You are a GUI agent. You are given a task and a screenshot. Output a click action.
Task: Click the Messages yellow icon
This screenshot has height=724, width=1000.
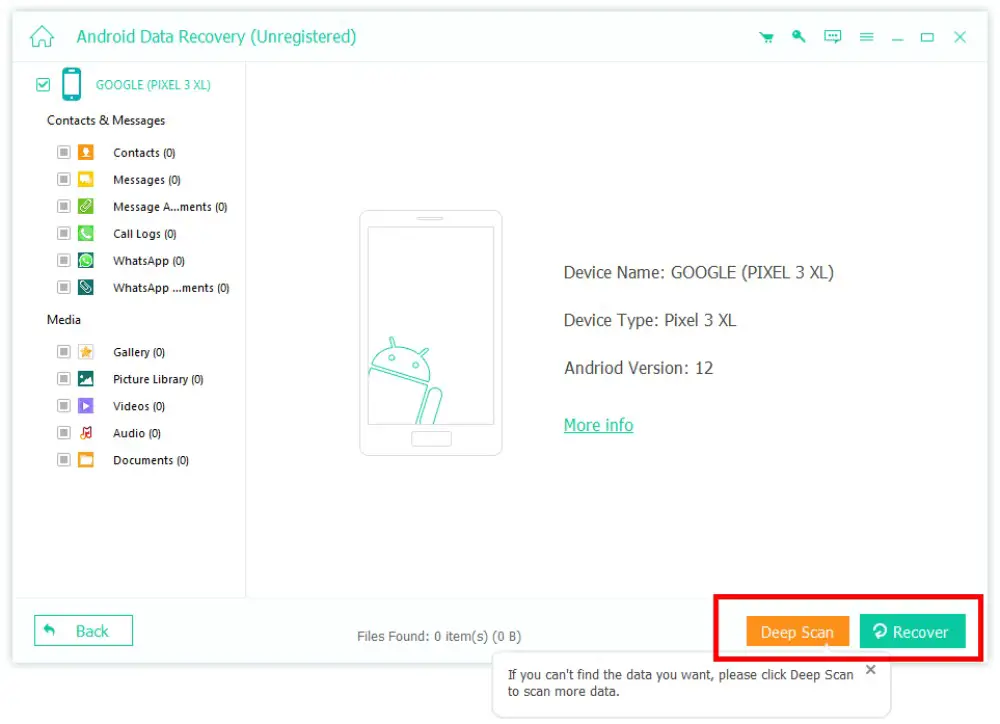[x=85, y=179]
